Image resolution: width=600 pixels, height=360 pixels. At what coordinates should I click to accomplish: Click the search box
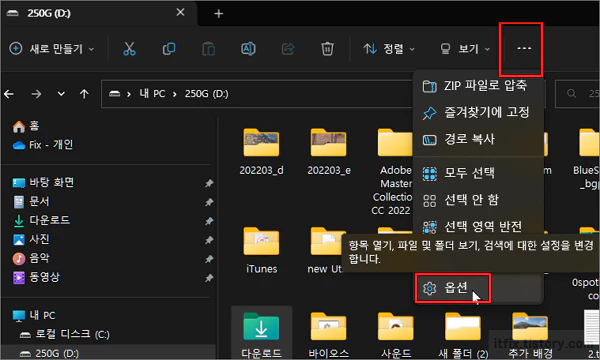click(x=577, y=93)
